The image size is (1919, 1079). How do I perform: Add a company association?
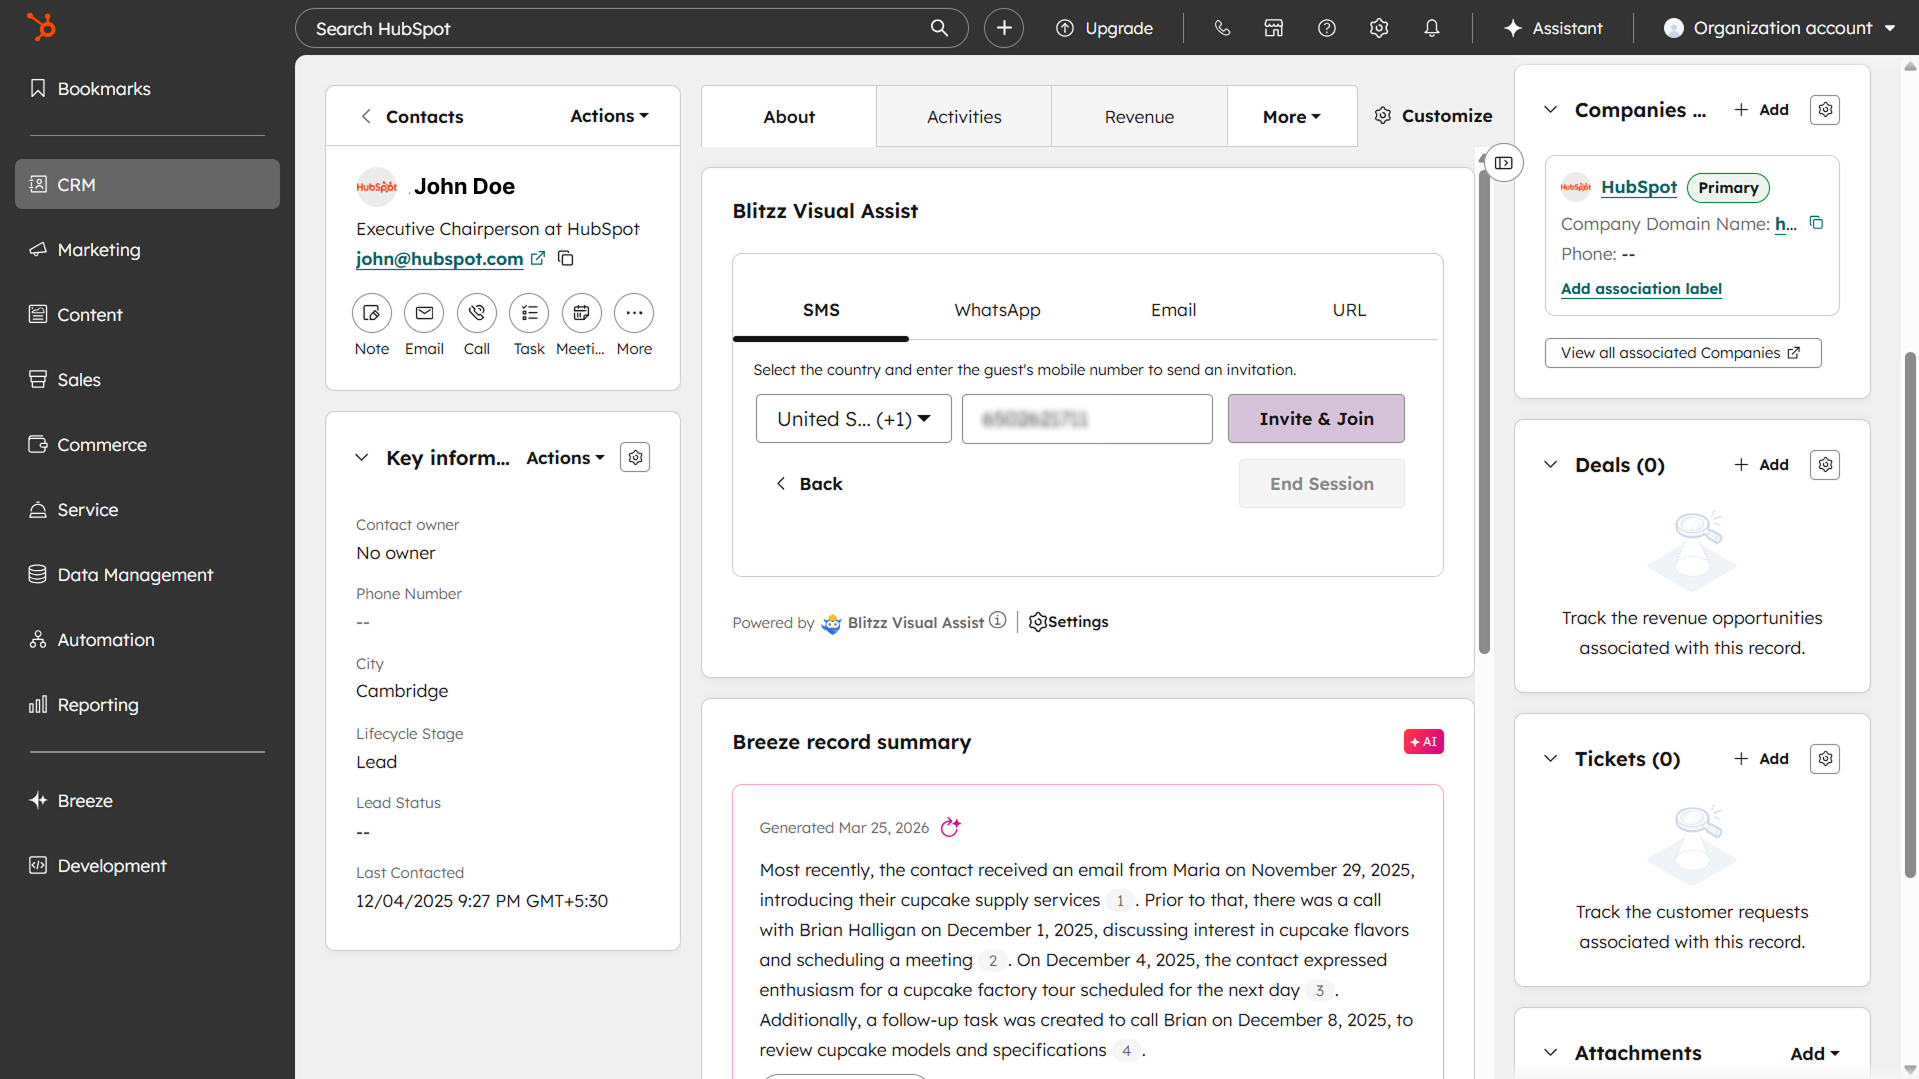pyautogui.click(x=1761, y=110)
